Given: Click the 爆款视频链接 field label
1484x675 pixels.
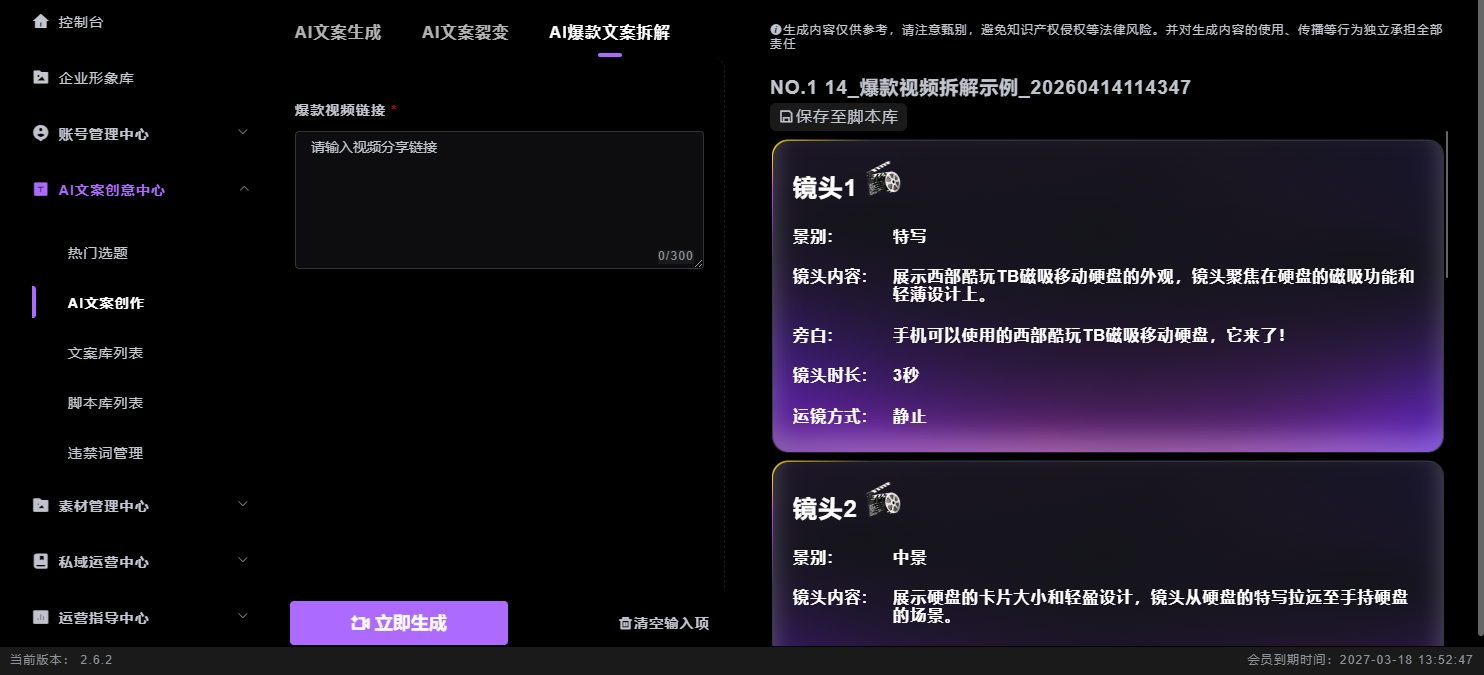Looking at the screenshot, I should tap(340, 109).
